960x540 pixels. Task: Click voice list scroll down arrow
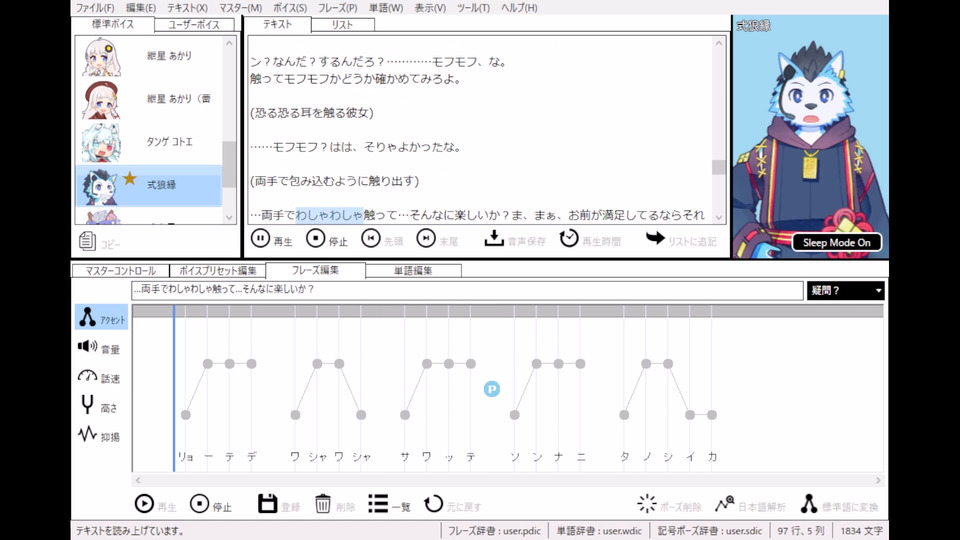[229, 217]
